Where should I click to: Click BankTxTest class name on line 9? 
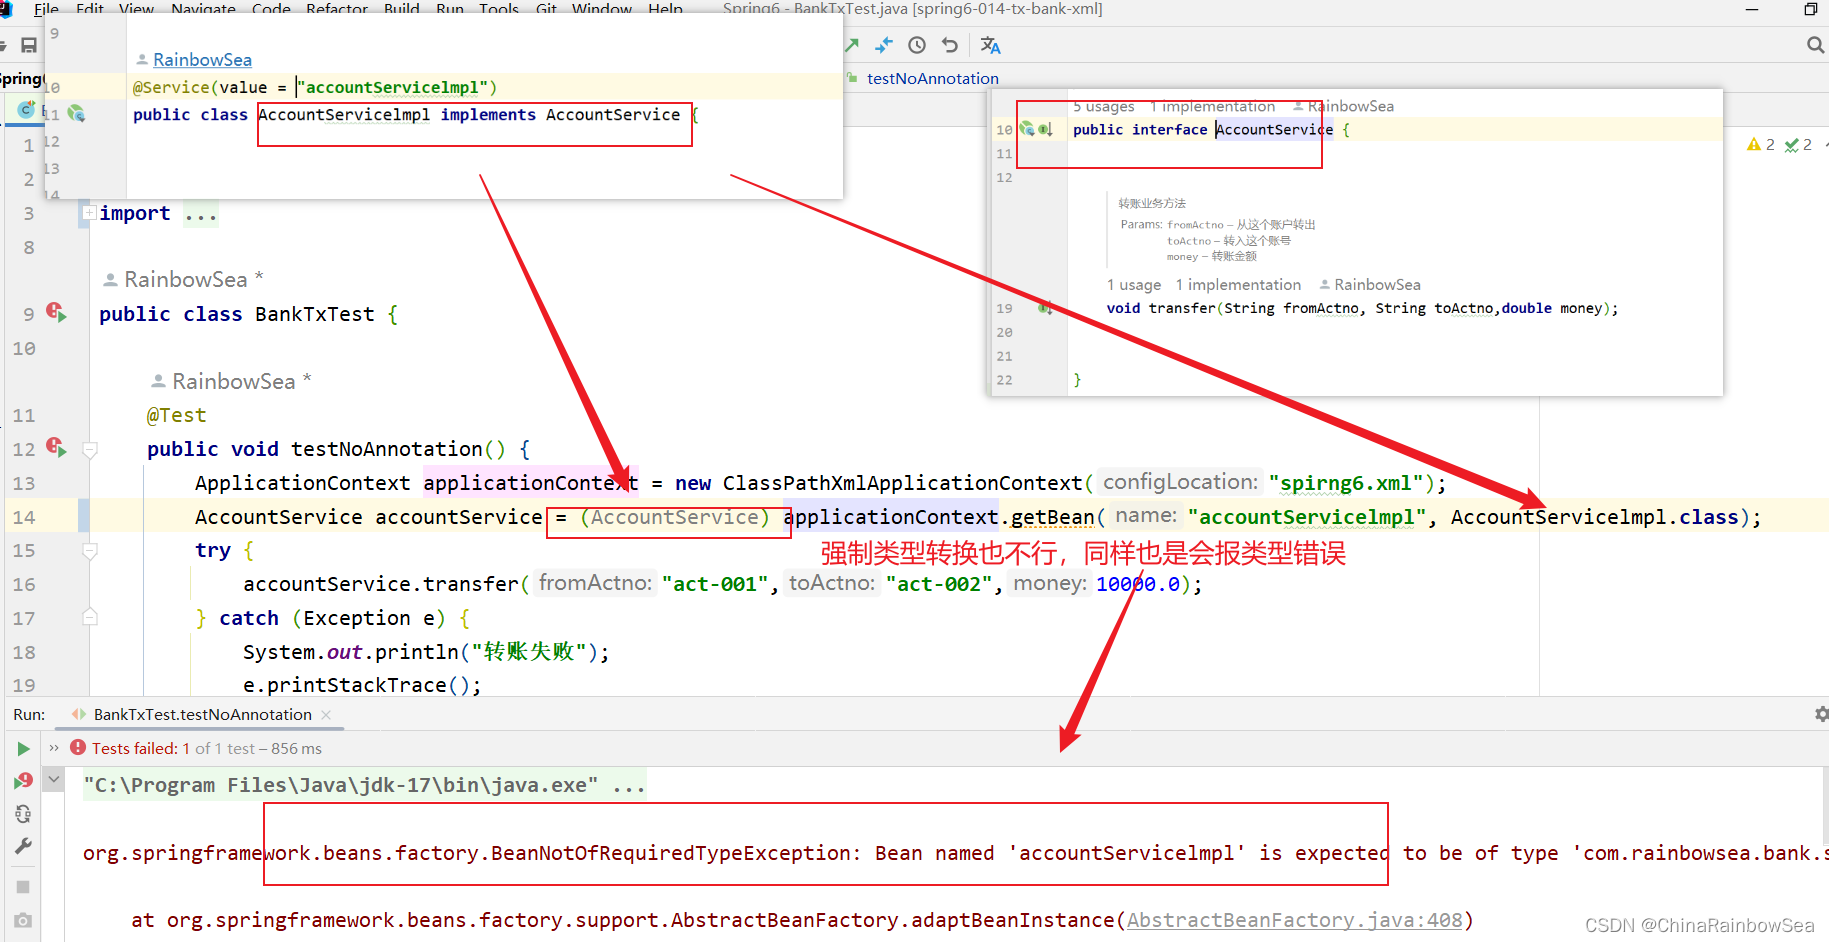(315, 314)
